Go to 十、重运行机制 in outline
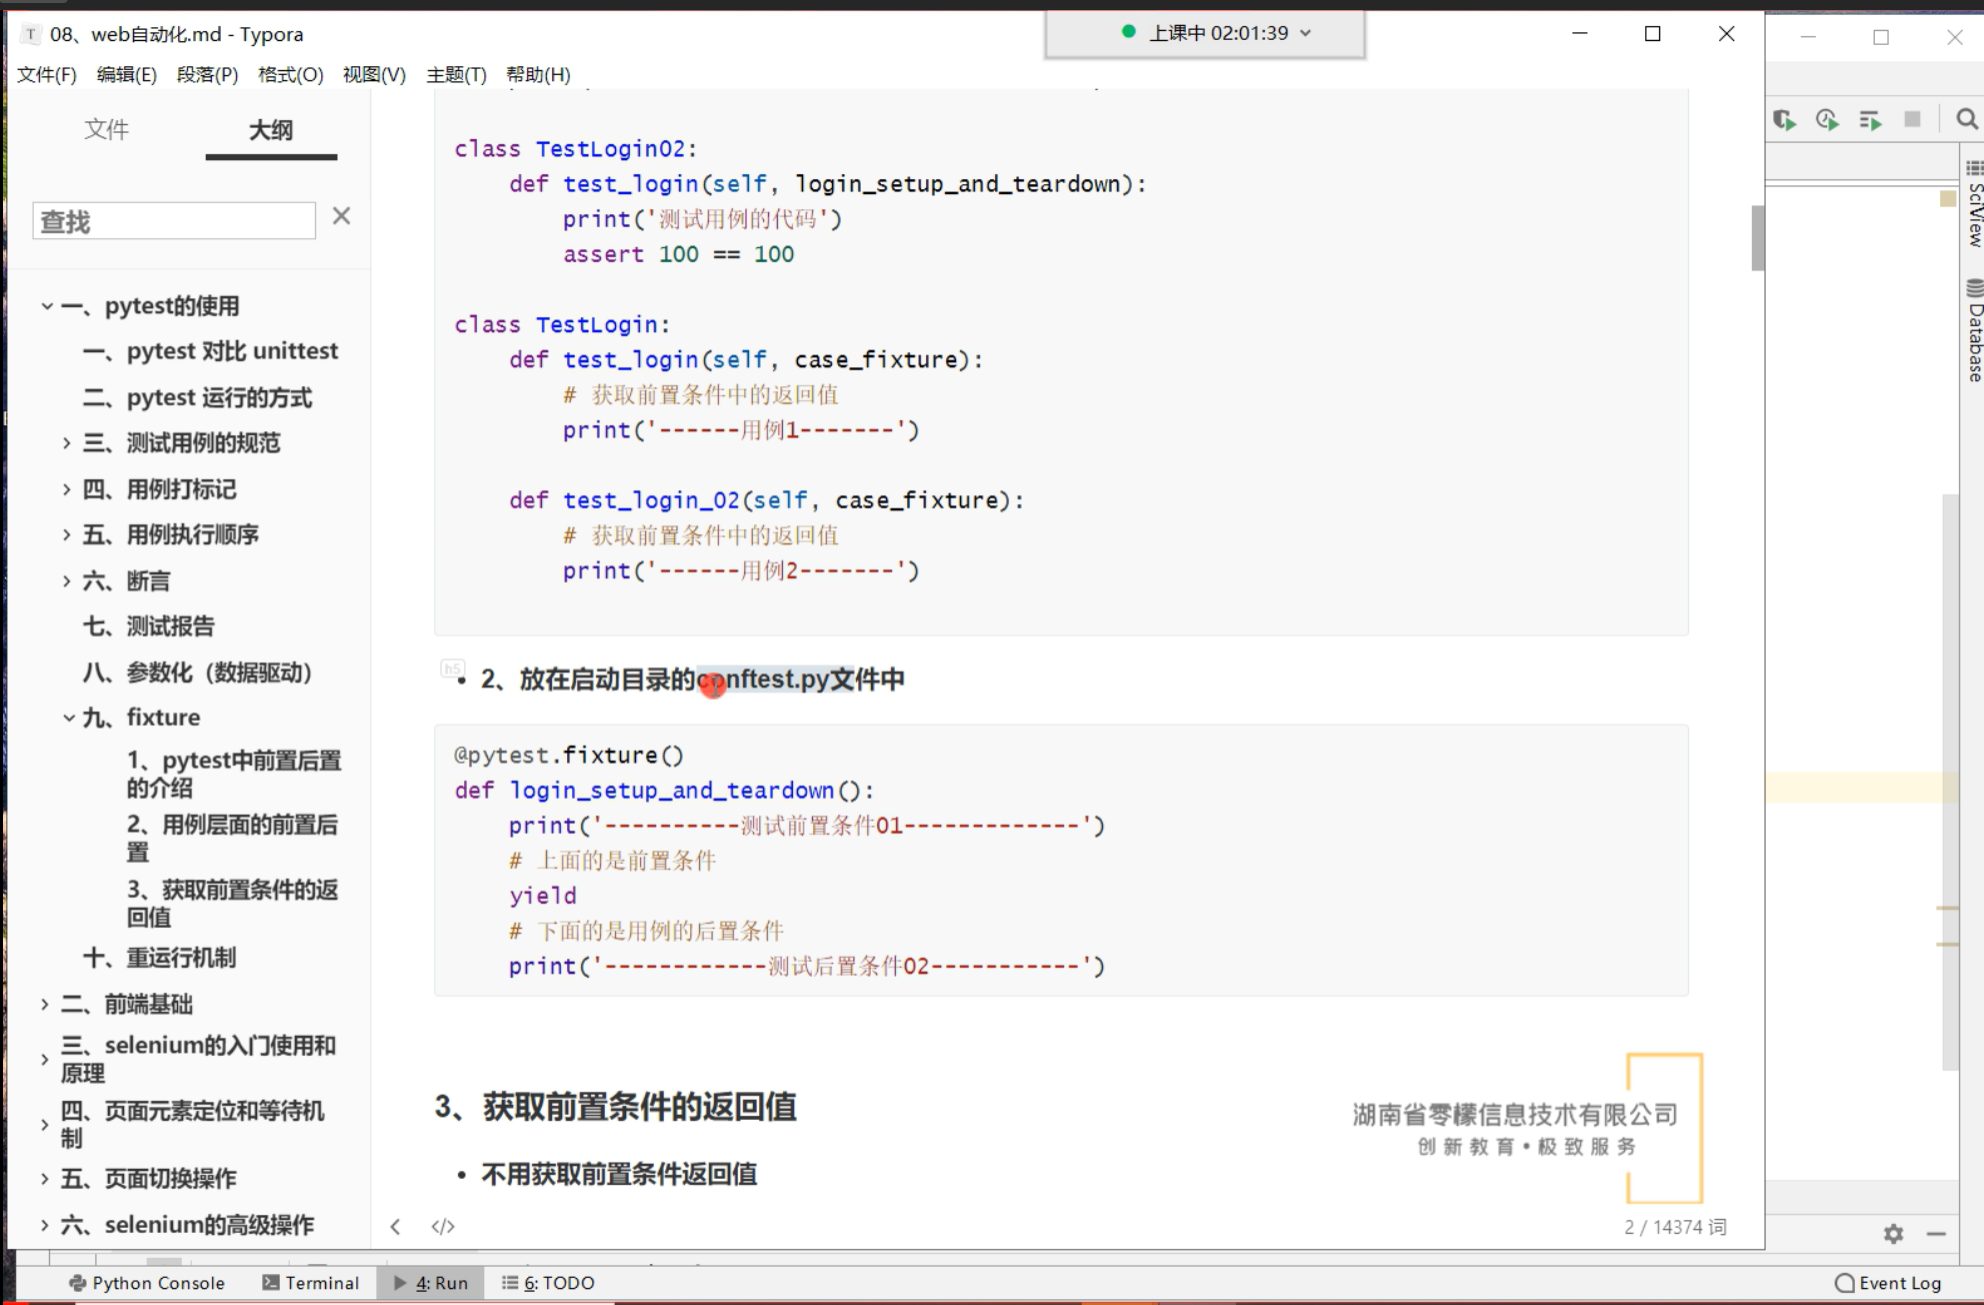The height and width of the screenshot is (1305, 1984). [160, 958]
